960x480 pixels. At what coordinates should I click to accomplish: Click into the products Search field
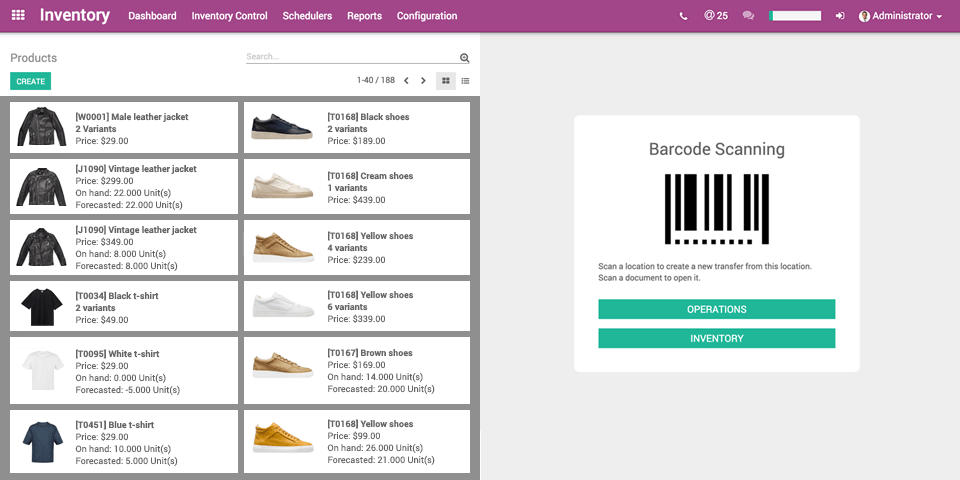350,57
